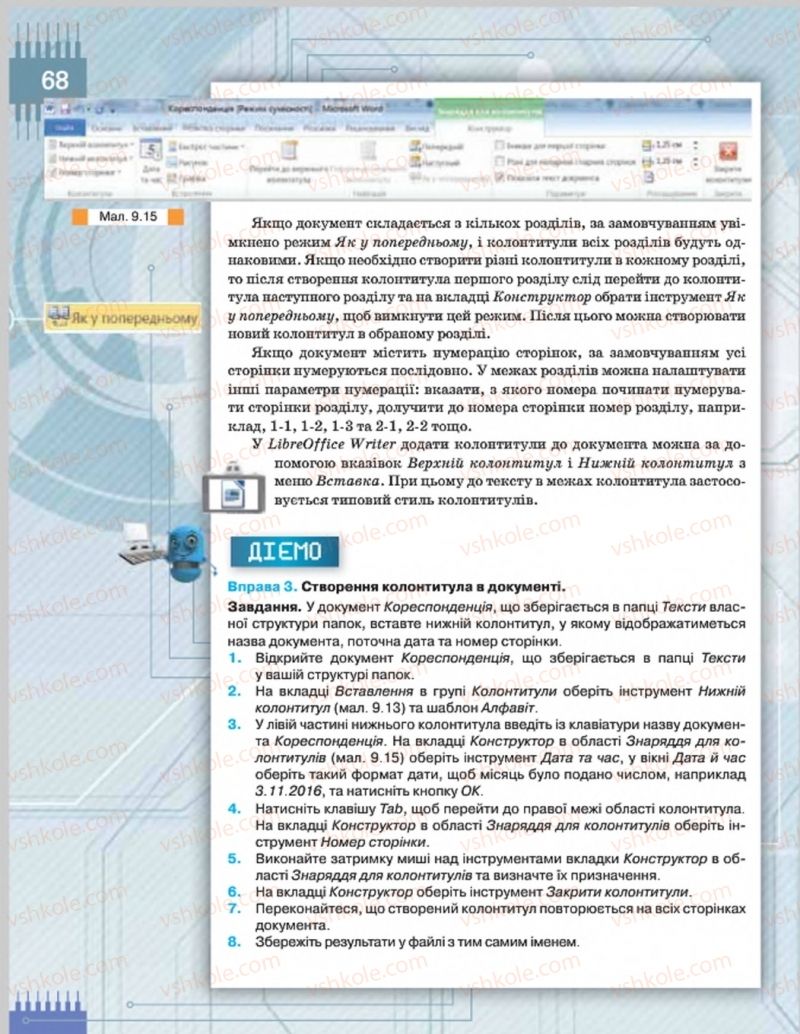Redo action in quick access toolbar
This screenshot has width=800, height=1034.
100,109
